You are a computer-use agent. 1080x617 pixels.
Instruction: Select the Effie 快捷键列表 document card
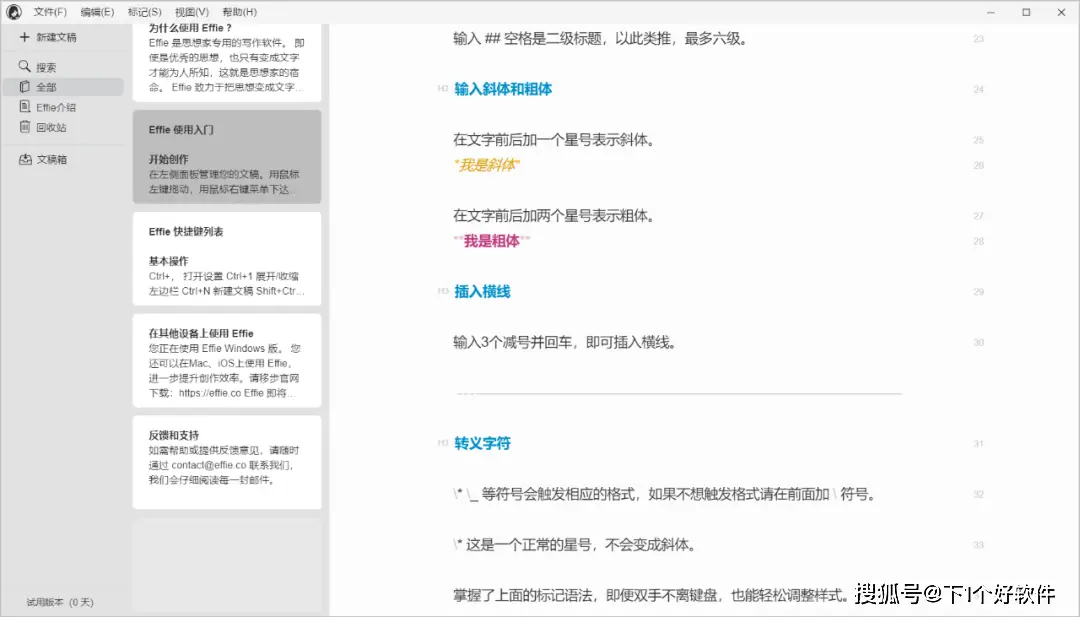[227, 258]
